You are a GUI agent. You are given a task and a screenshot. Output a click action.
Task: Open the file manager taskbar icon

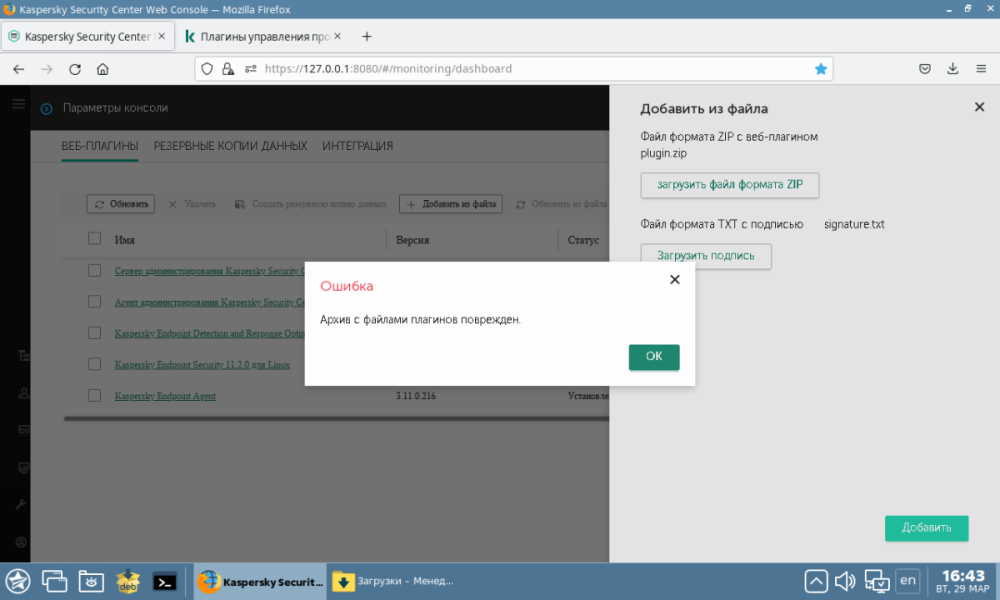91,581
